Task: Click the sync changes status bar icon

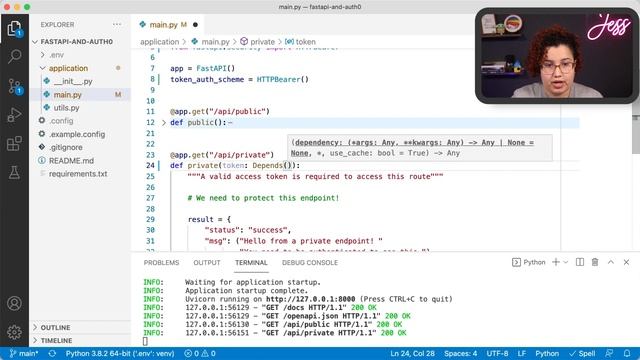Action: click(52, 353)
